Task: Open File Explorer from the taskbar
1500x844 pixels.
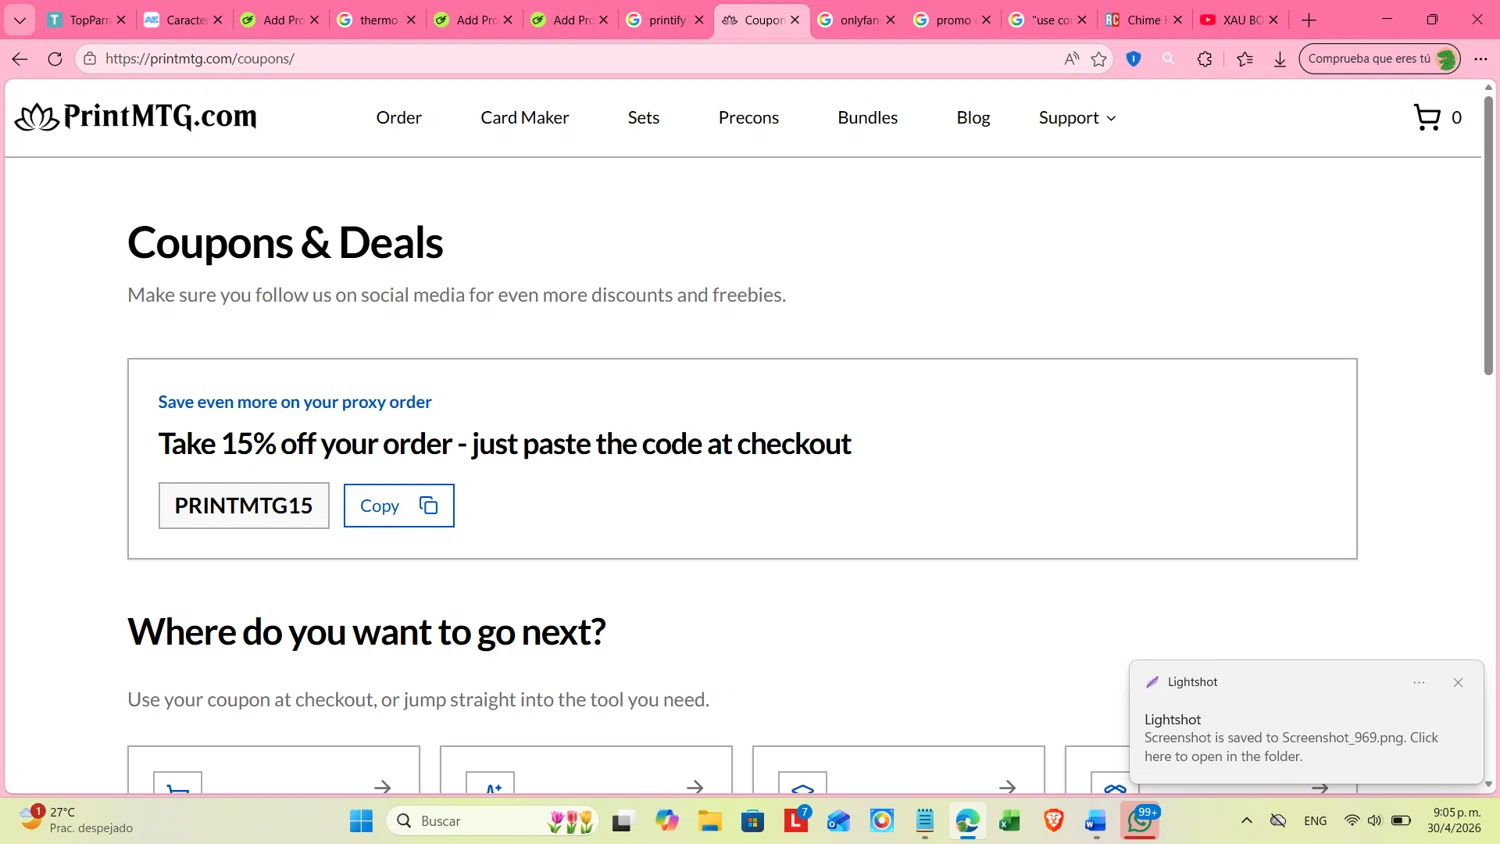Action: (x=710, y=821)
